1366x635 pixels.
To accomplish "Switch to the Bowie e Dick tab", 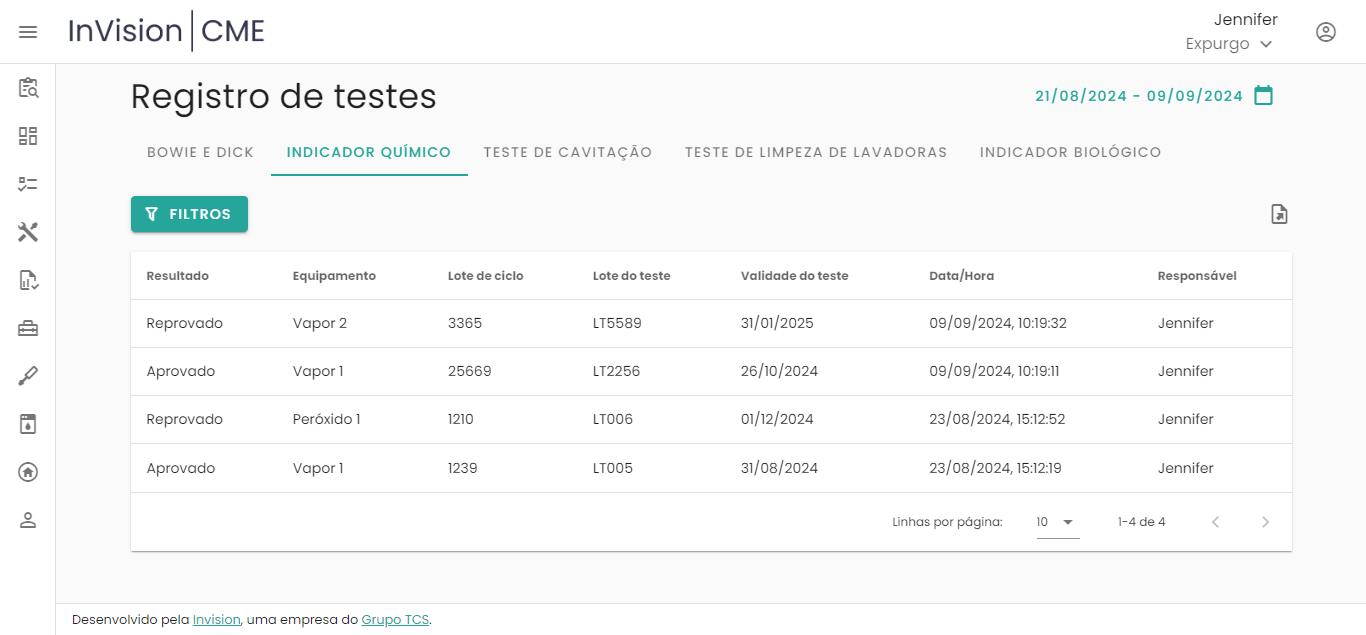I will coord(200,153).
